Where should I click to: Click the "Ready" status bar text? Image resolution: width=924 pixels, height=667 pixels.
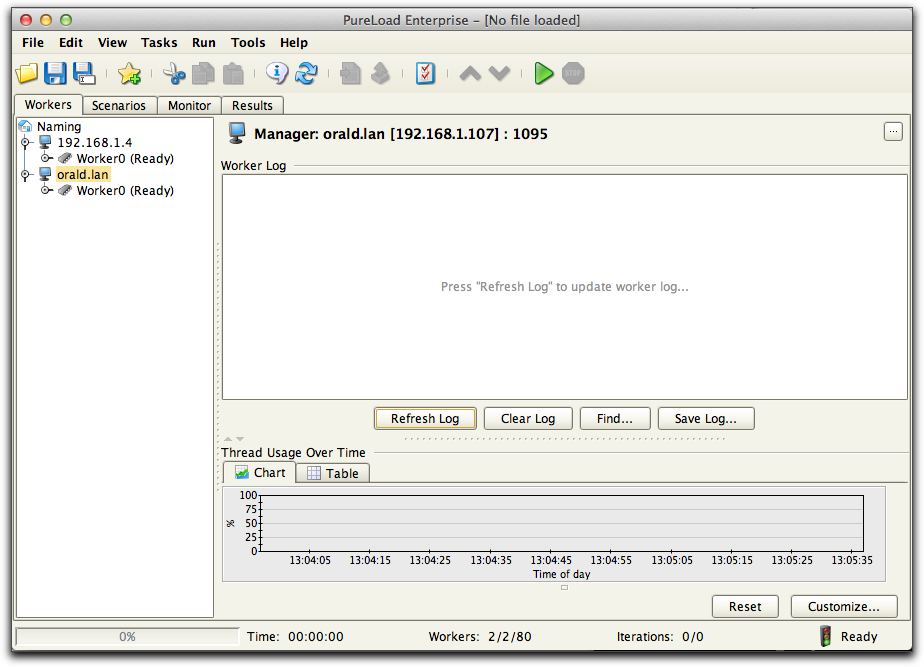(x=859, y=636)
